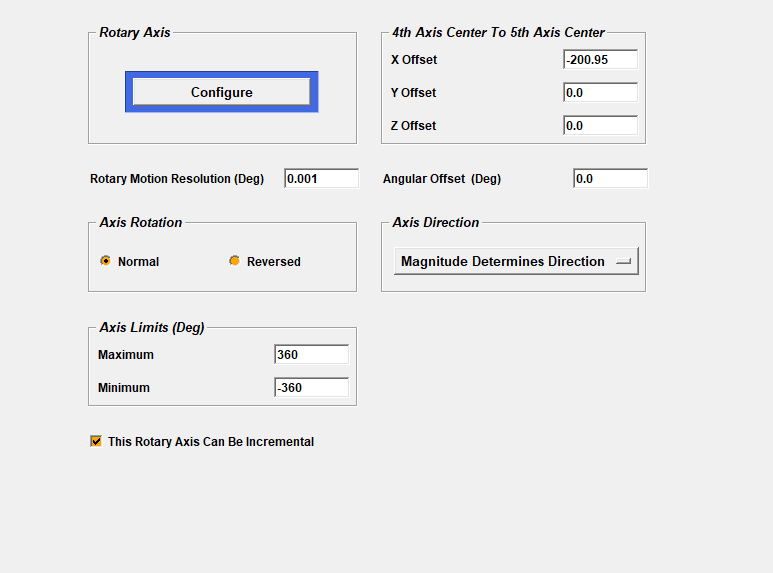
Task: Click the X Offset input field
Action: click(x=600, y=60)
